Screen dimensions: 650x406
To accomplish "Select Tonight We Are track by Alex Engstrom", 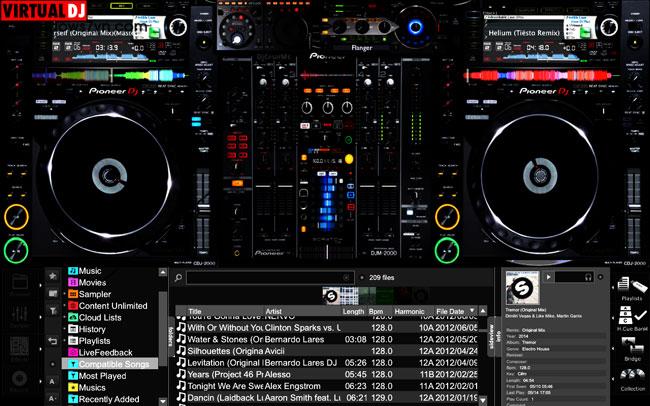I will 327,386.
